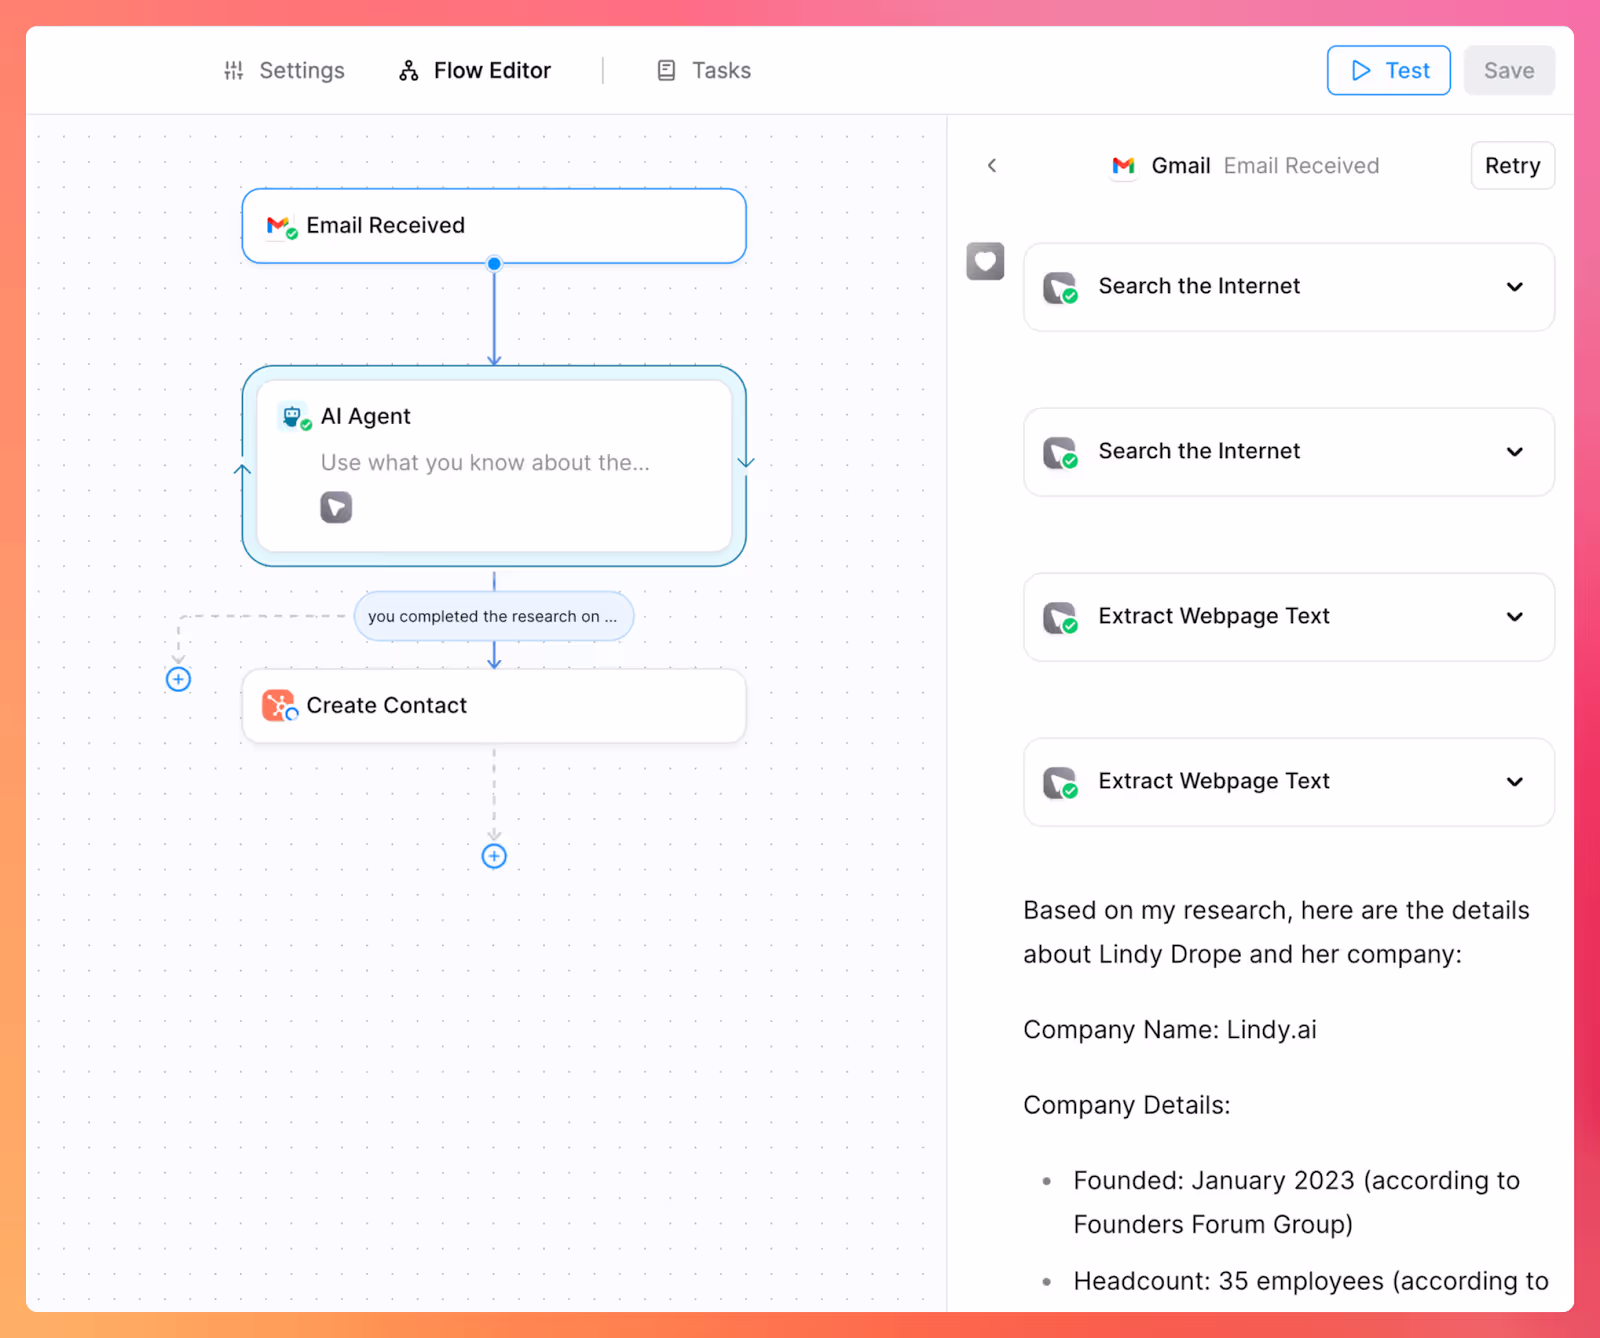Click the loop up arrow left of AI Agent
Viewport: 1600px width, 1338px height.
242,469
